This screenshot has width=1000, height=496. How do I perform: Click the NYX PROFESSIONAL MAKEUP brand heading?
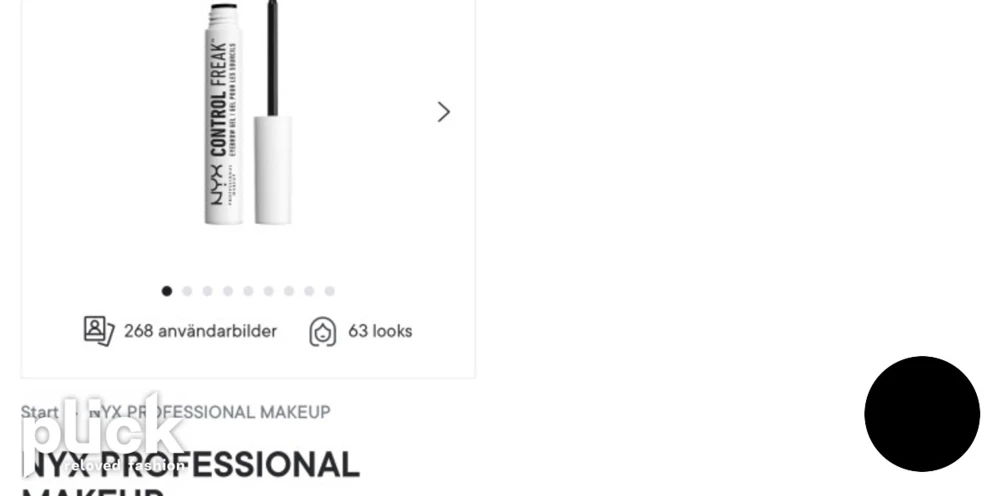tap(190, 472)
